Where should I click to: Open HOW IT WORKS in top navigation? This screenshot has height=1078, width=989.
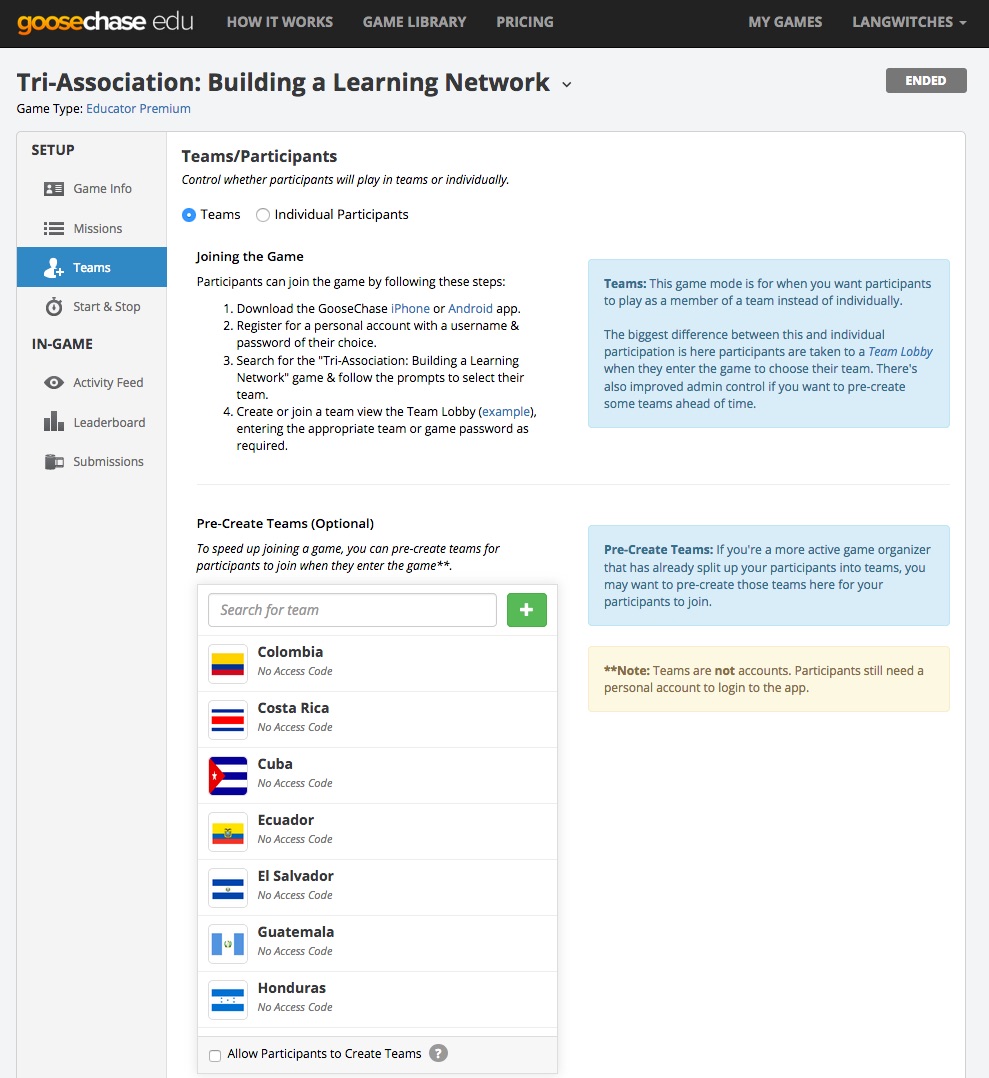(280, 22)
